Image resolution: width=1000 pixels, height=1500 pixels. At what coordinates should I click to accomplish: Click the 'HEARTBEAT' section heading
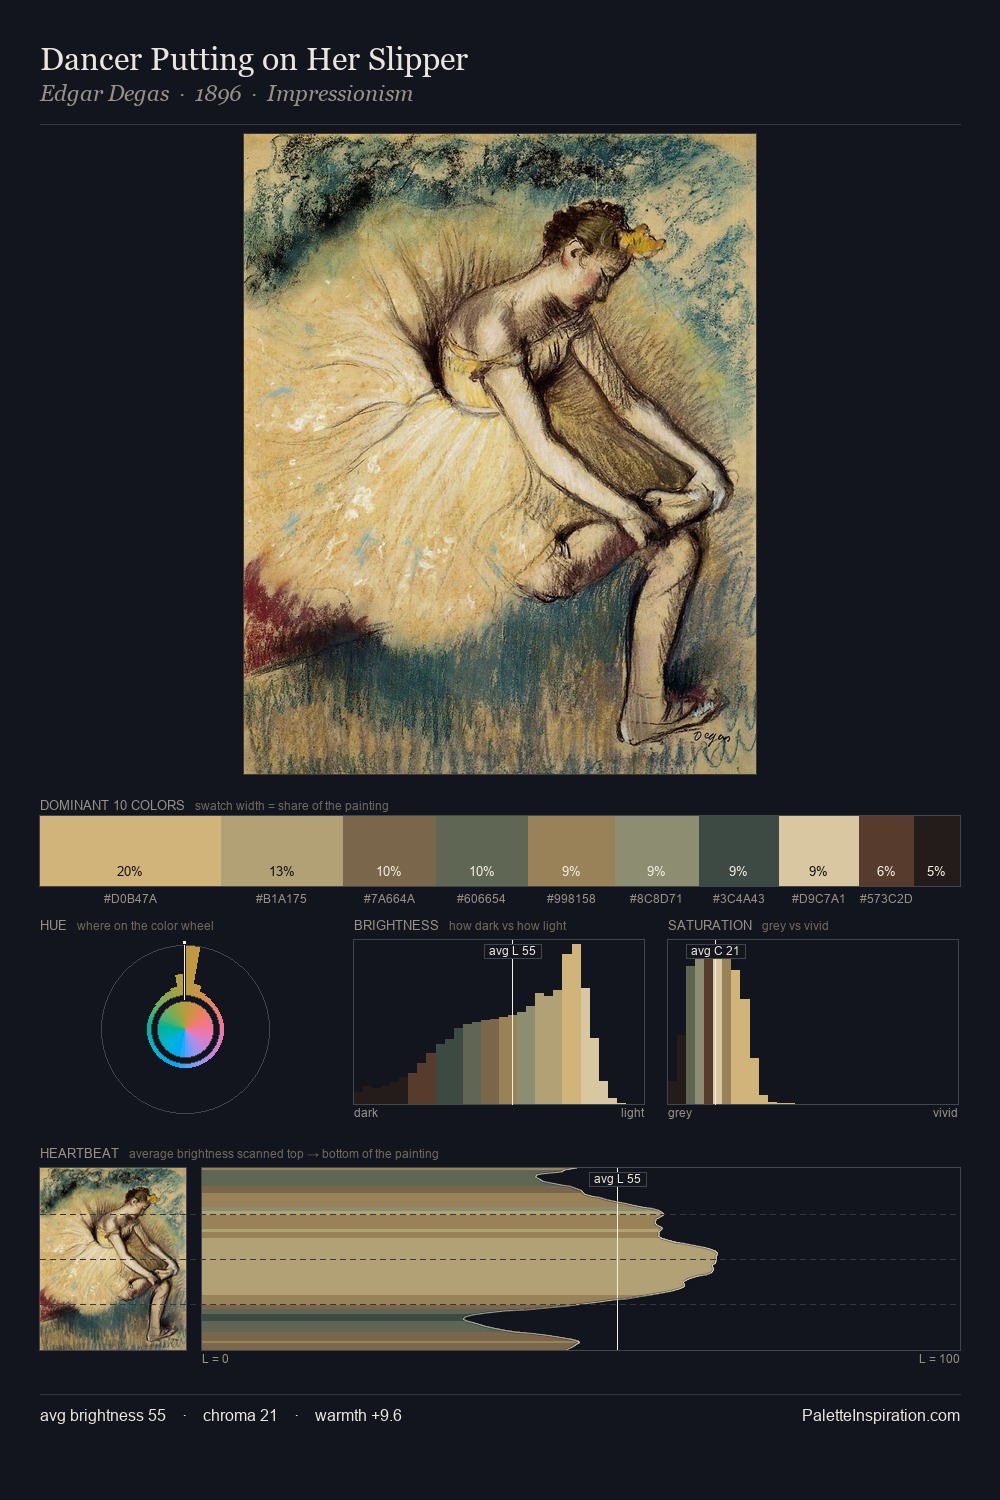tap(79, 1153)
